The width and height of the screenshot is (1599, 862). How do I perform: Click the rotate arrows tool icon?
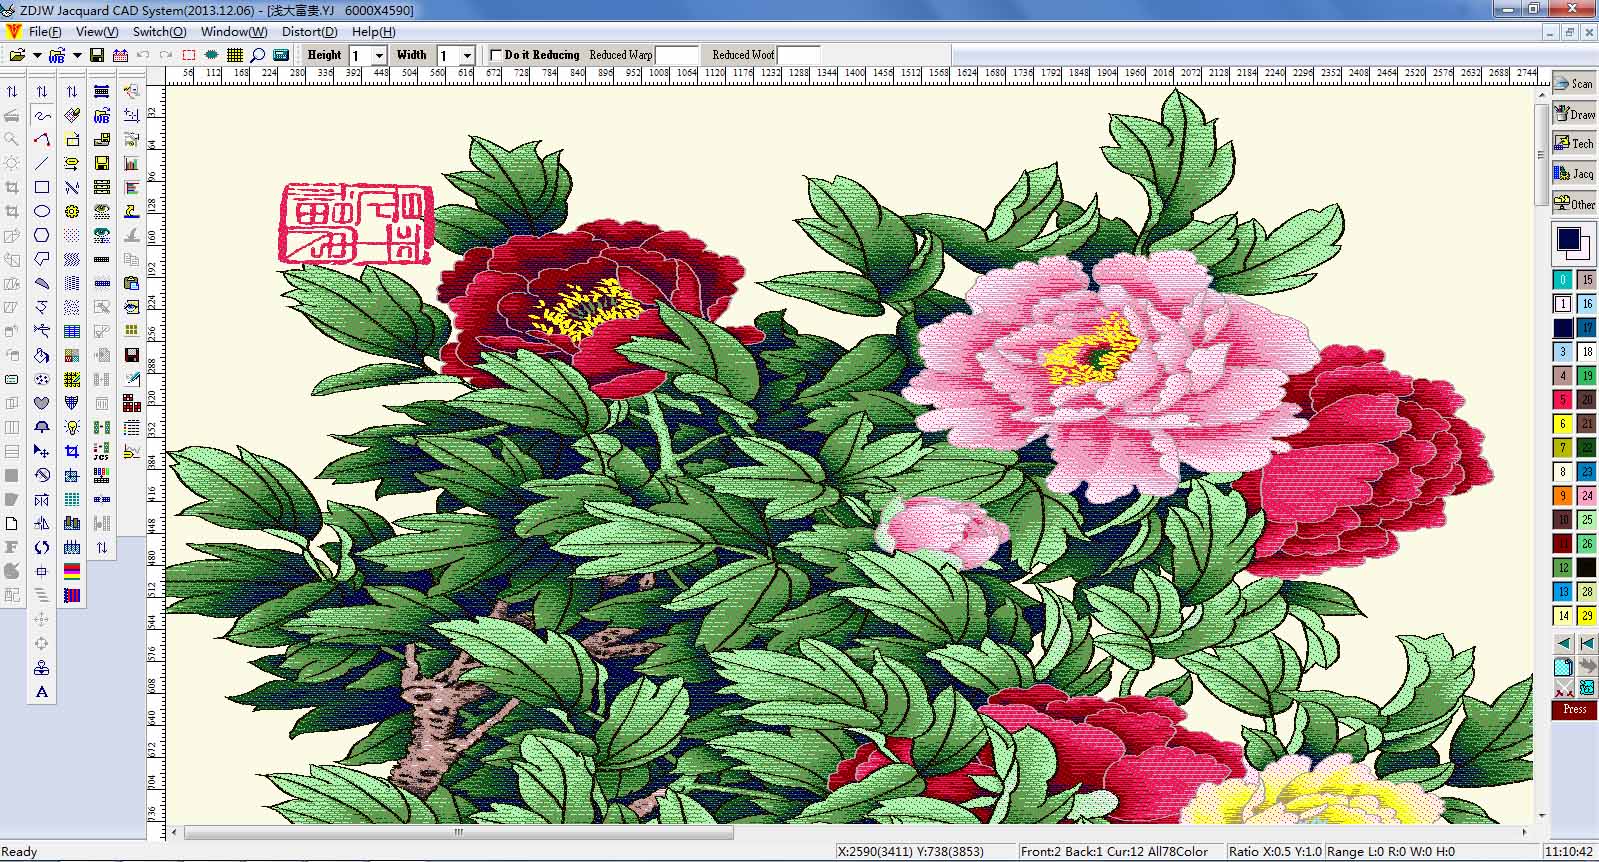click(x=42, y=547)
